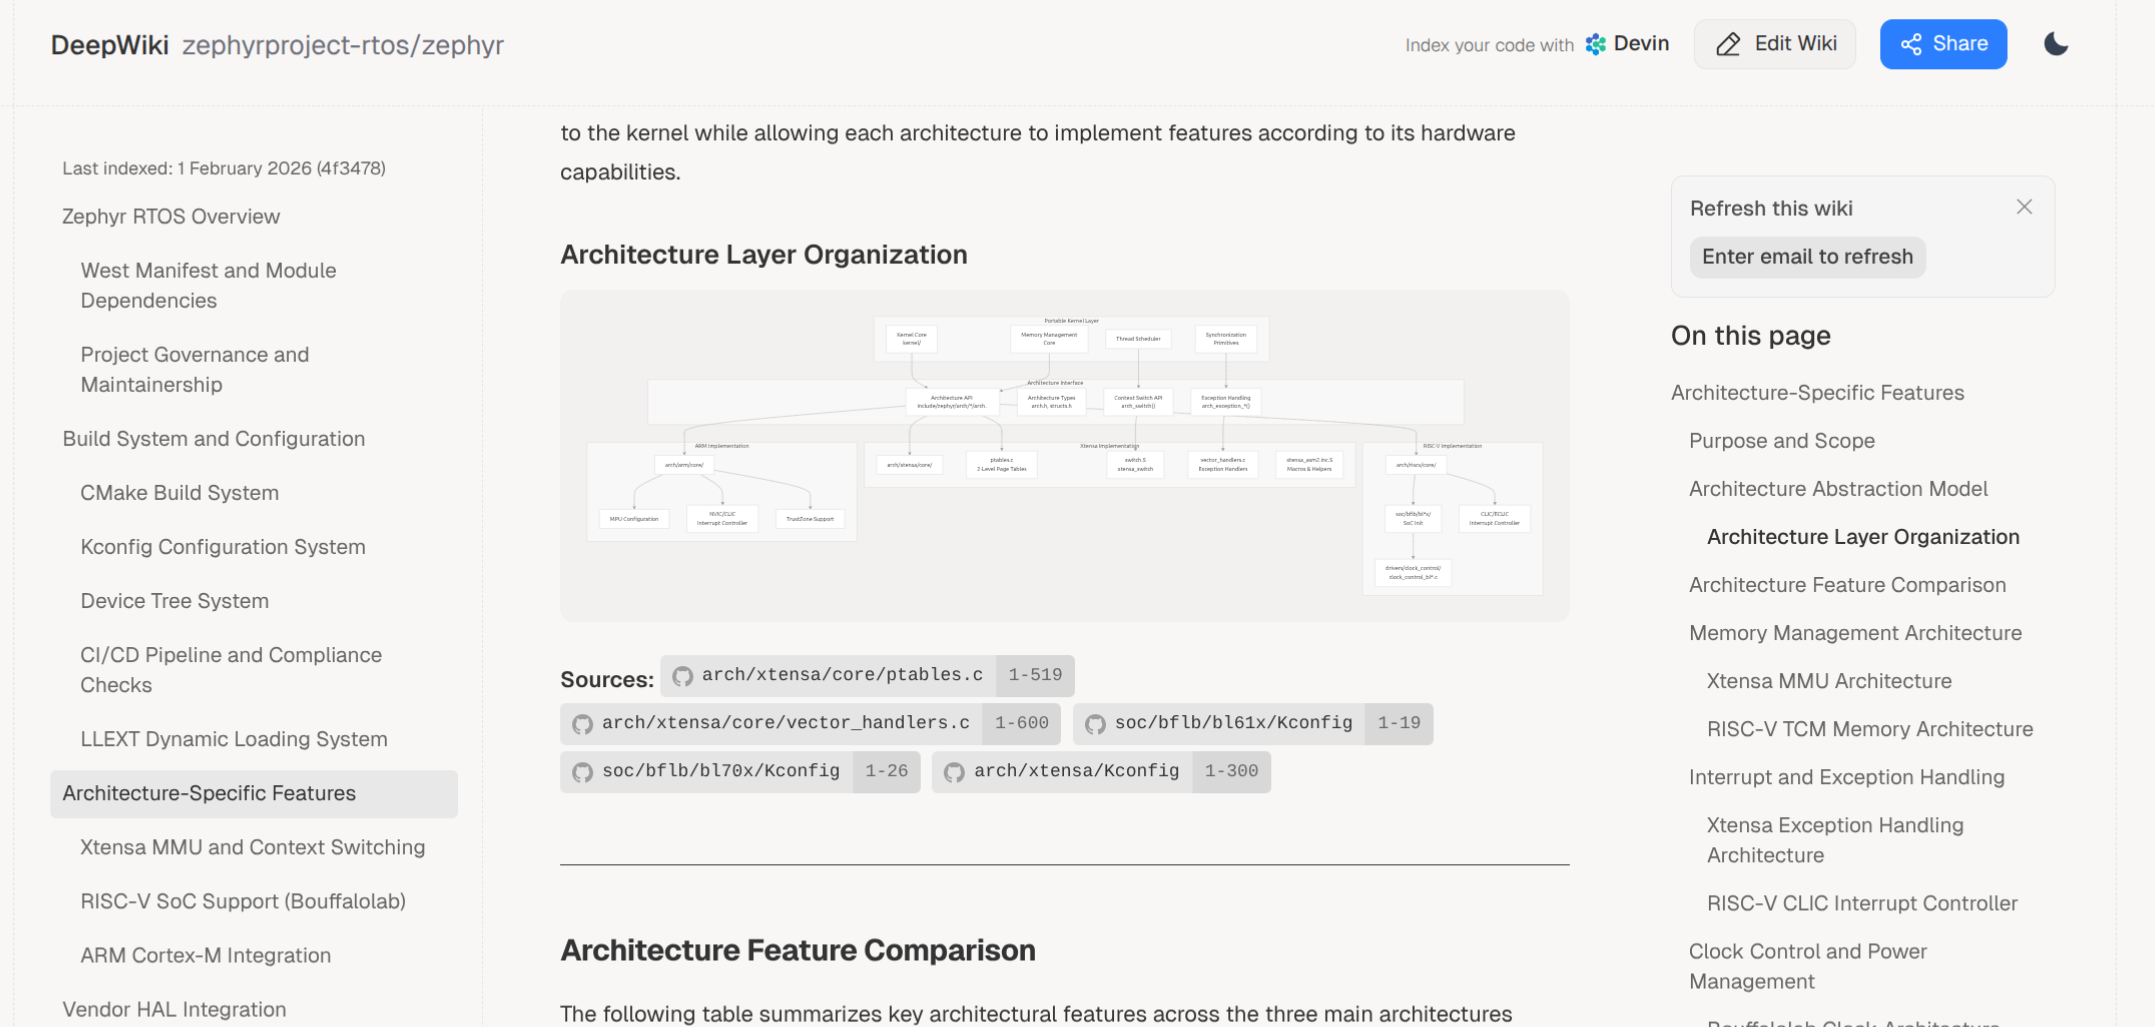Open the soc/bflb/bl70x/Kconfig GitHub source link
This screenshot has width=2155, height=1027.
coord(720,771)
